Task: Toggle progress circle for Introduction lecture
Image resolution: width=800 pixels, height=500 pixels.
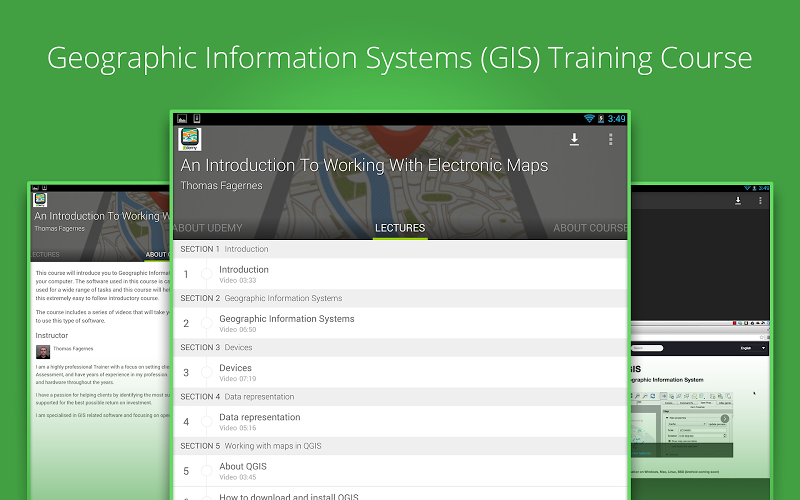Action: [x=207, y=274]
